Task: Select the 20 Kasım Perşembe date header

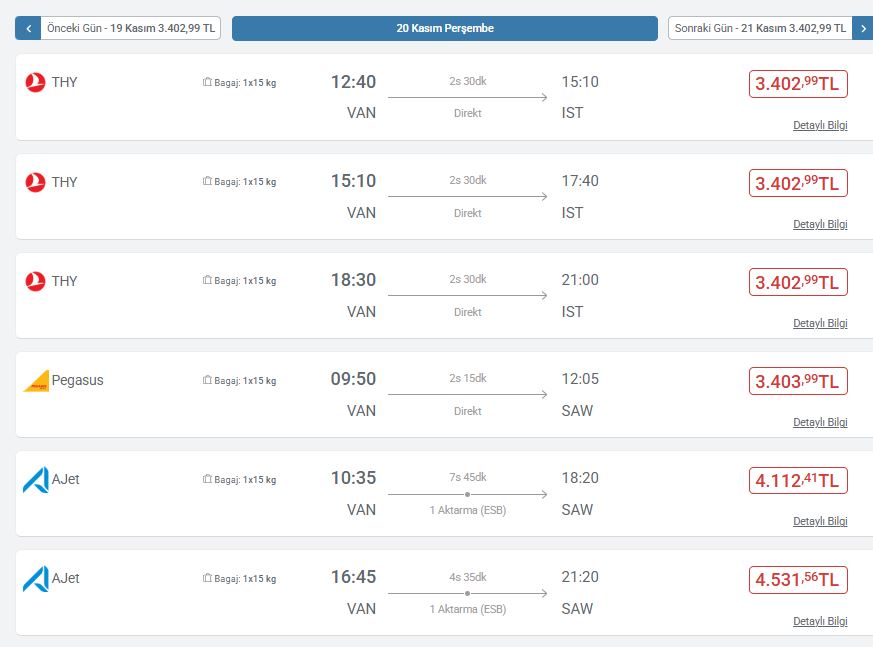Action: coord(445,28)
